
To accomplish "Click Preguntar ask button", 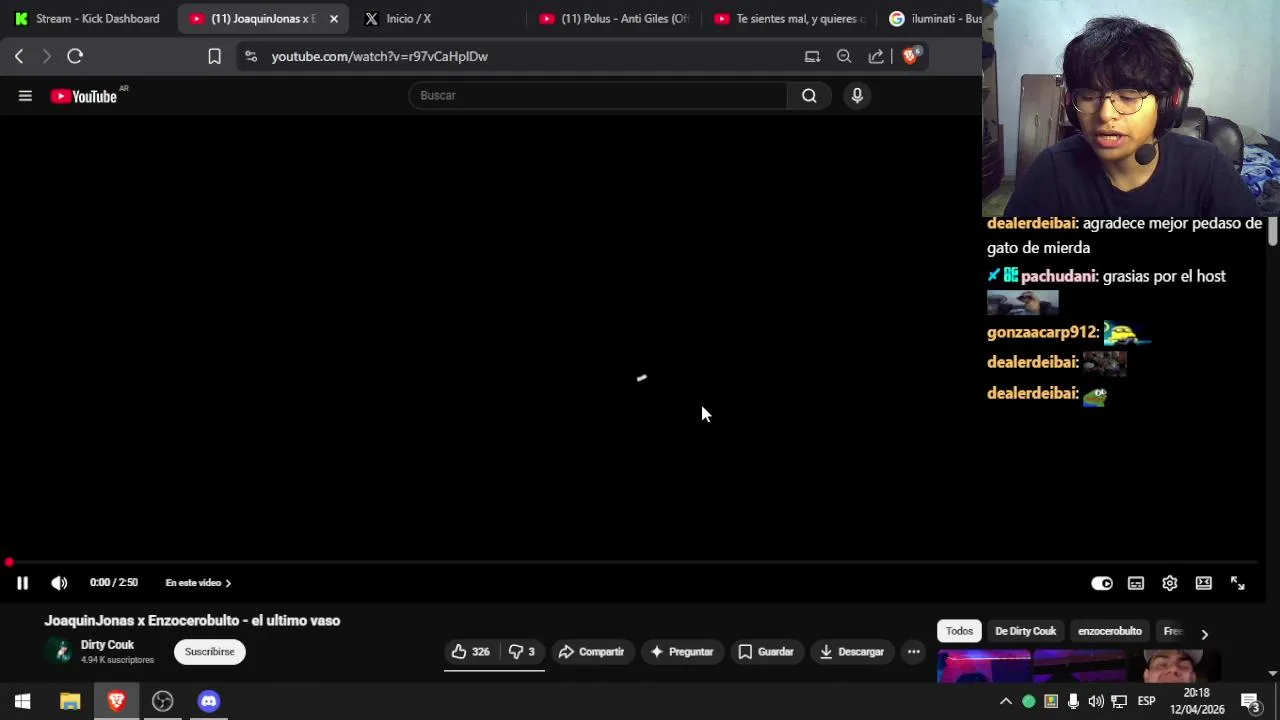I will click(x=682, y=652).
